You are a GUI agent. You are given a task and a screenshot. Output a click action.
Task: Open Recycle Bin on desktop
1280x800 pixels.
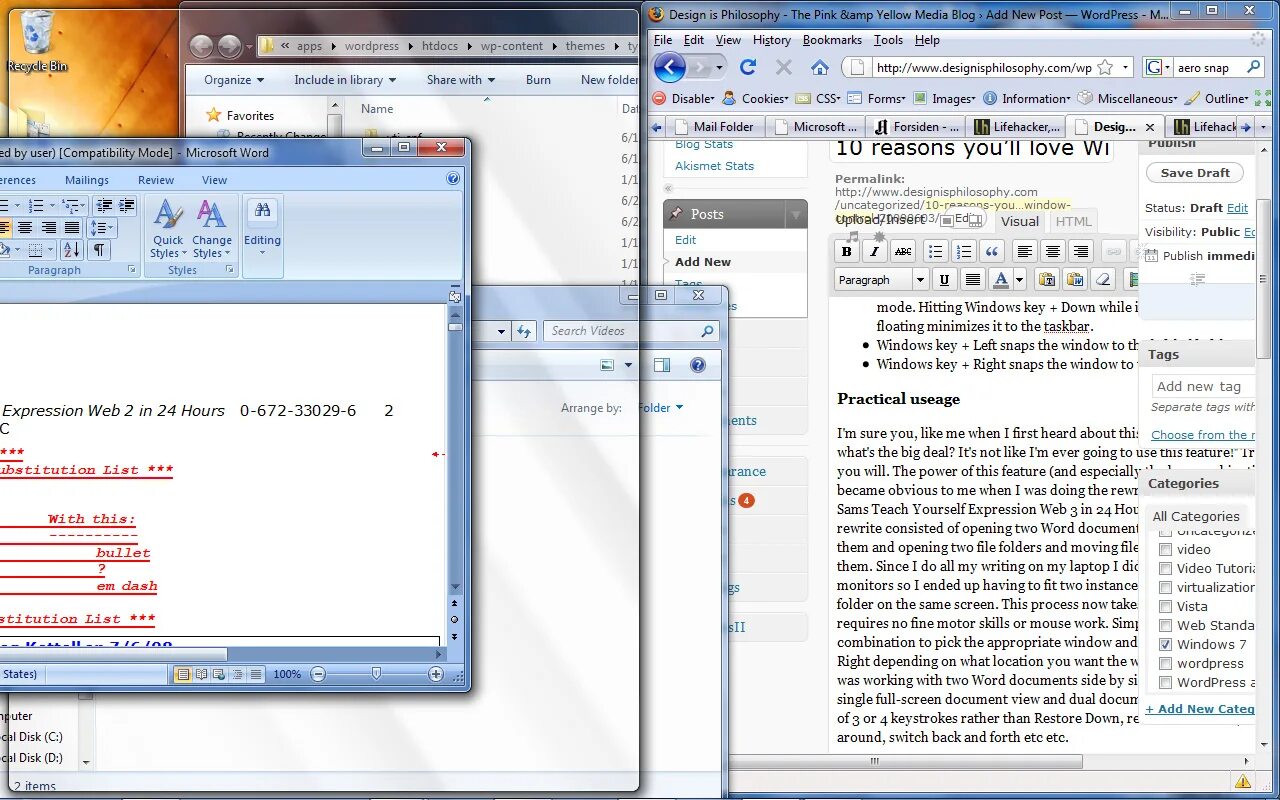point(37,41)
